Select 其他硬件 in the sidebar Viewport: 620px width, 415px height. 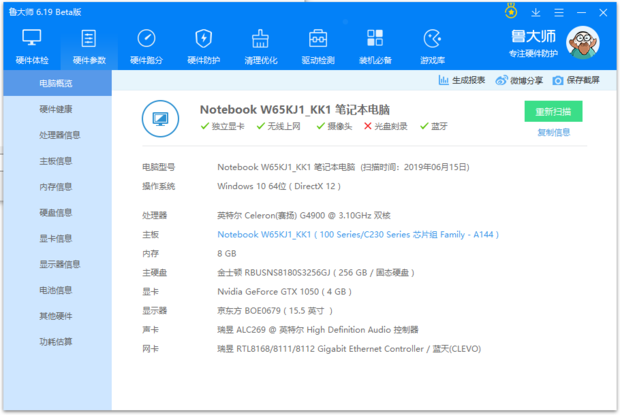click(57, 316)
